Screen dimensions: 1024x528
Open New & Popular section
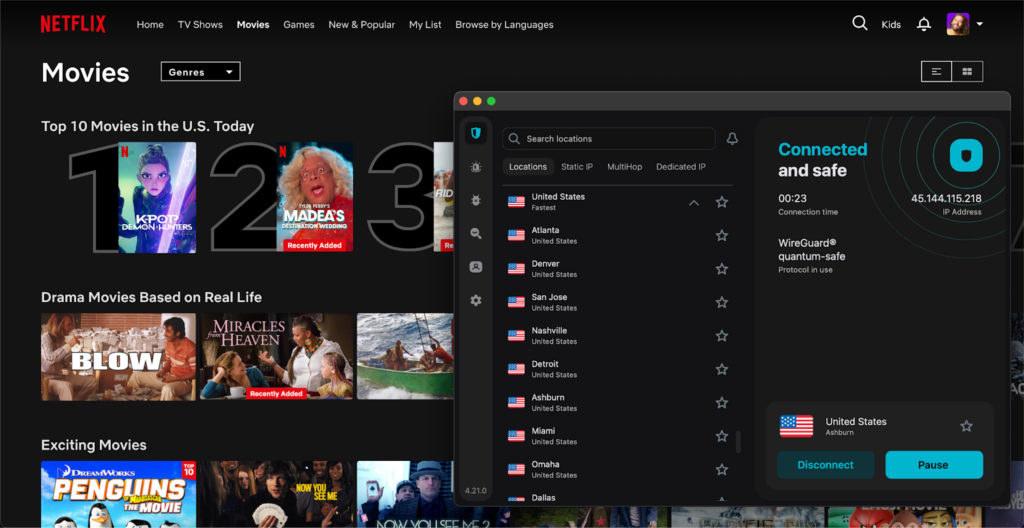[x=362, y=25]
